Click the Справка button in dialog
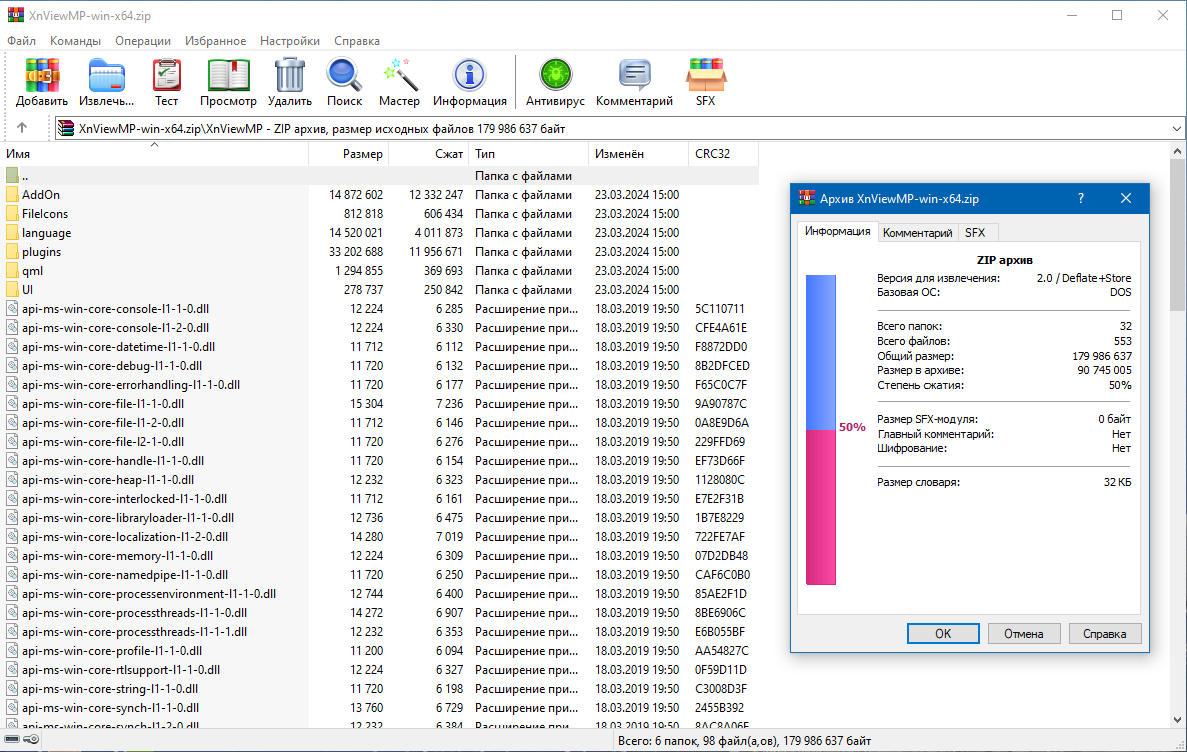This screenshot has width=1187, height=752. tap(1104, 634)
